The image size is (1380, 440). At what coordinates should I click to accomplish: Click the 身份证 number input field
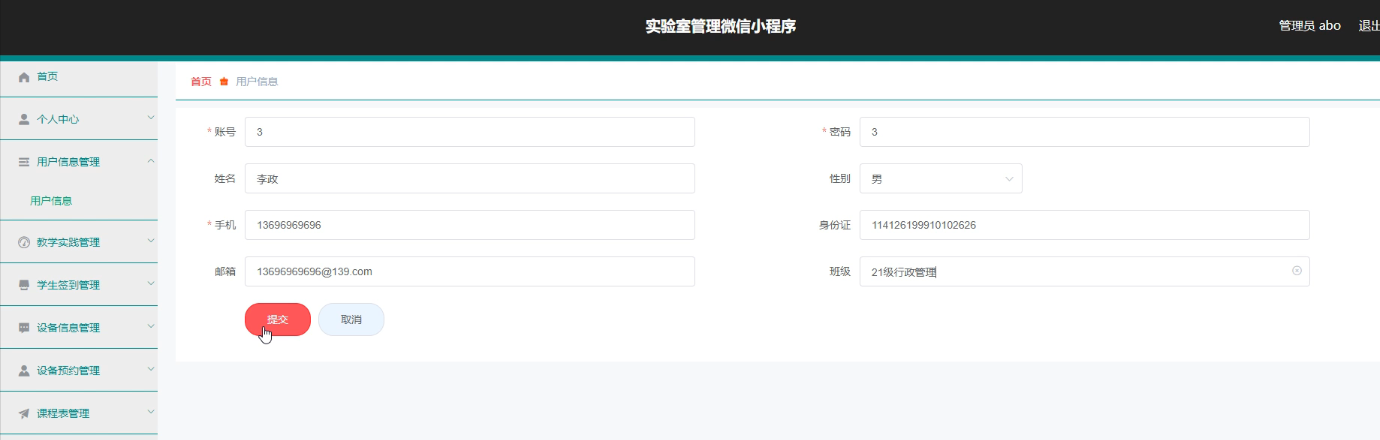tap(1084, 225)
